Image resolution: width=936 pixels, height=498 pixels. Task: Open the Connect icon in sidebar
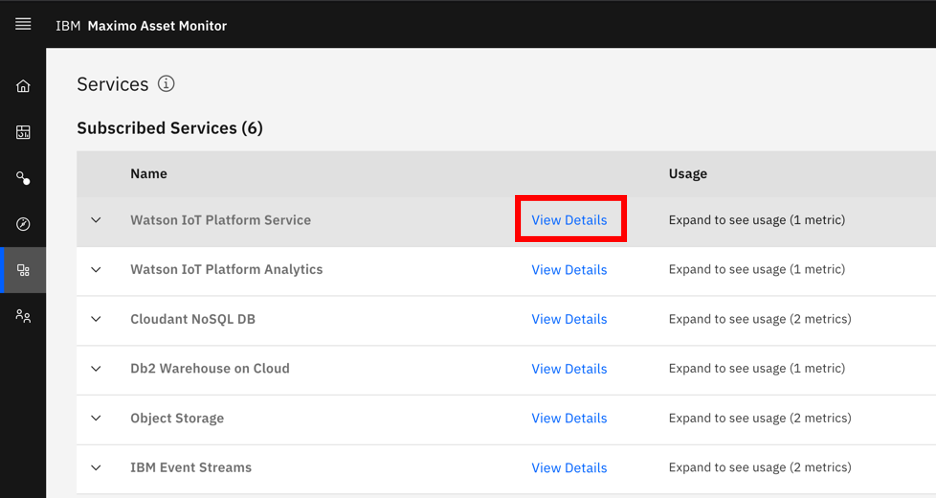pyautogui.click(x=23, y=178)
